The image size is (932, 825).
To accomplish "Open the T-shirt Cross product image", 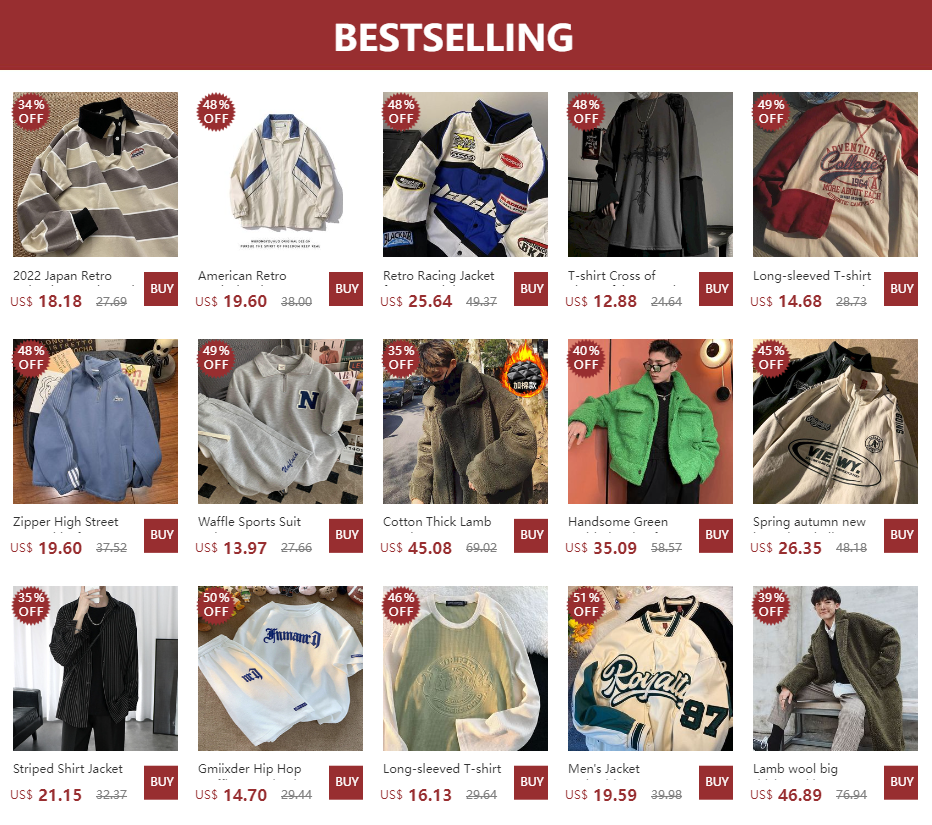I will 650,174.
